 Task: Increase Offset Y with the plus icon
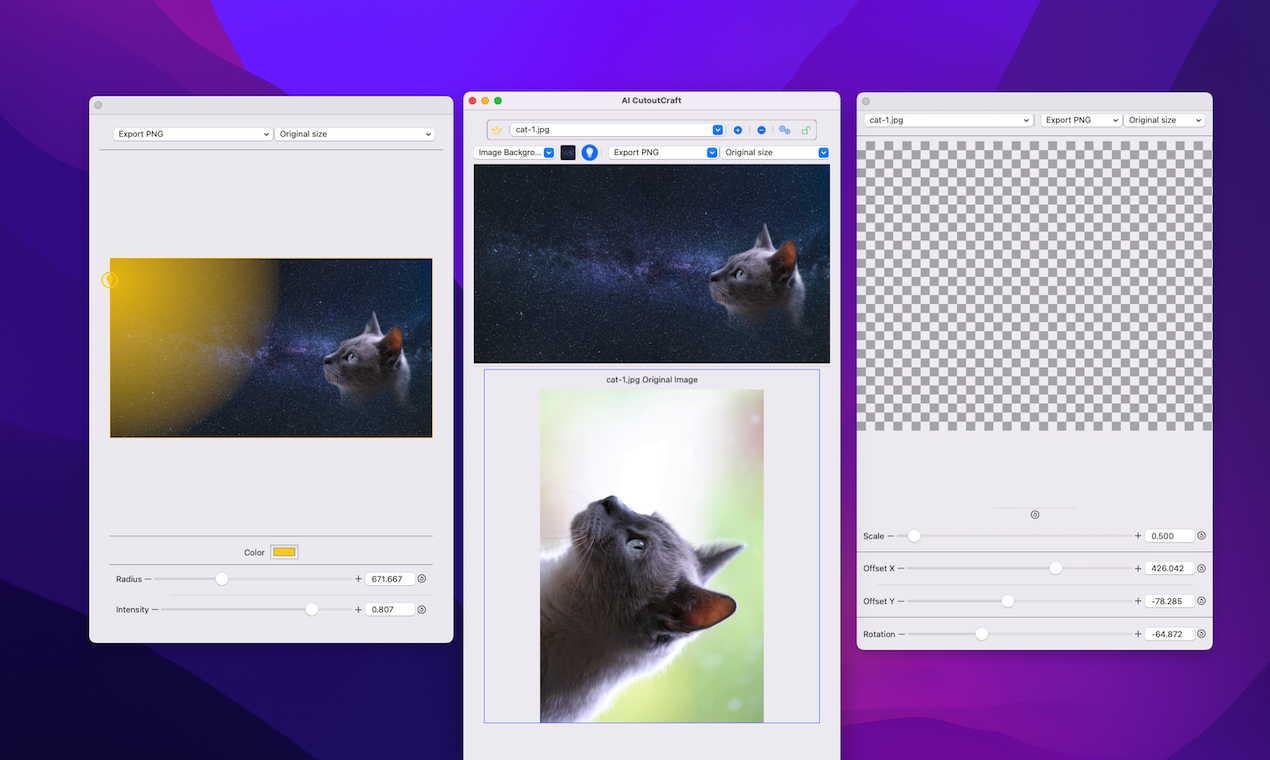(1138, 601)
